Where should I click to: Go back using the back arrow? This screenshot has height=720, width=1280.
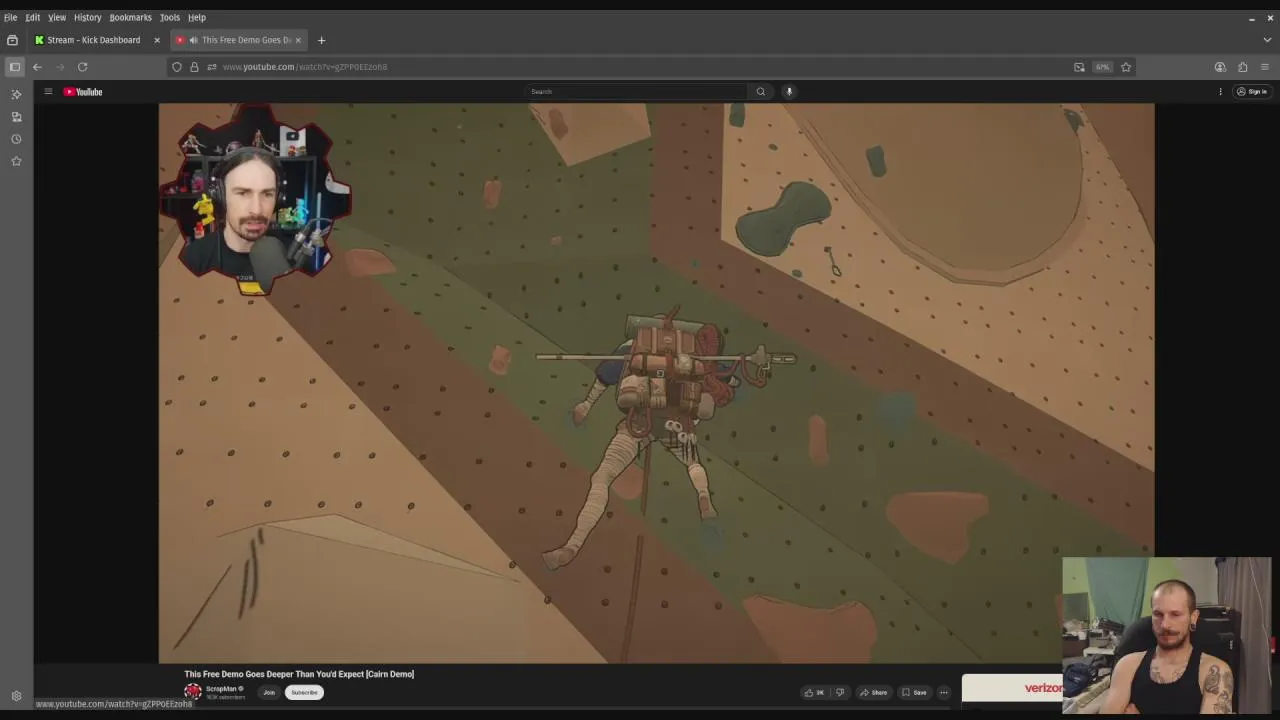point(37,67)
